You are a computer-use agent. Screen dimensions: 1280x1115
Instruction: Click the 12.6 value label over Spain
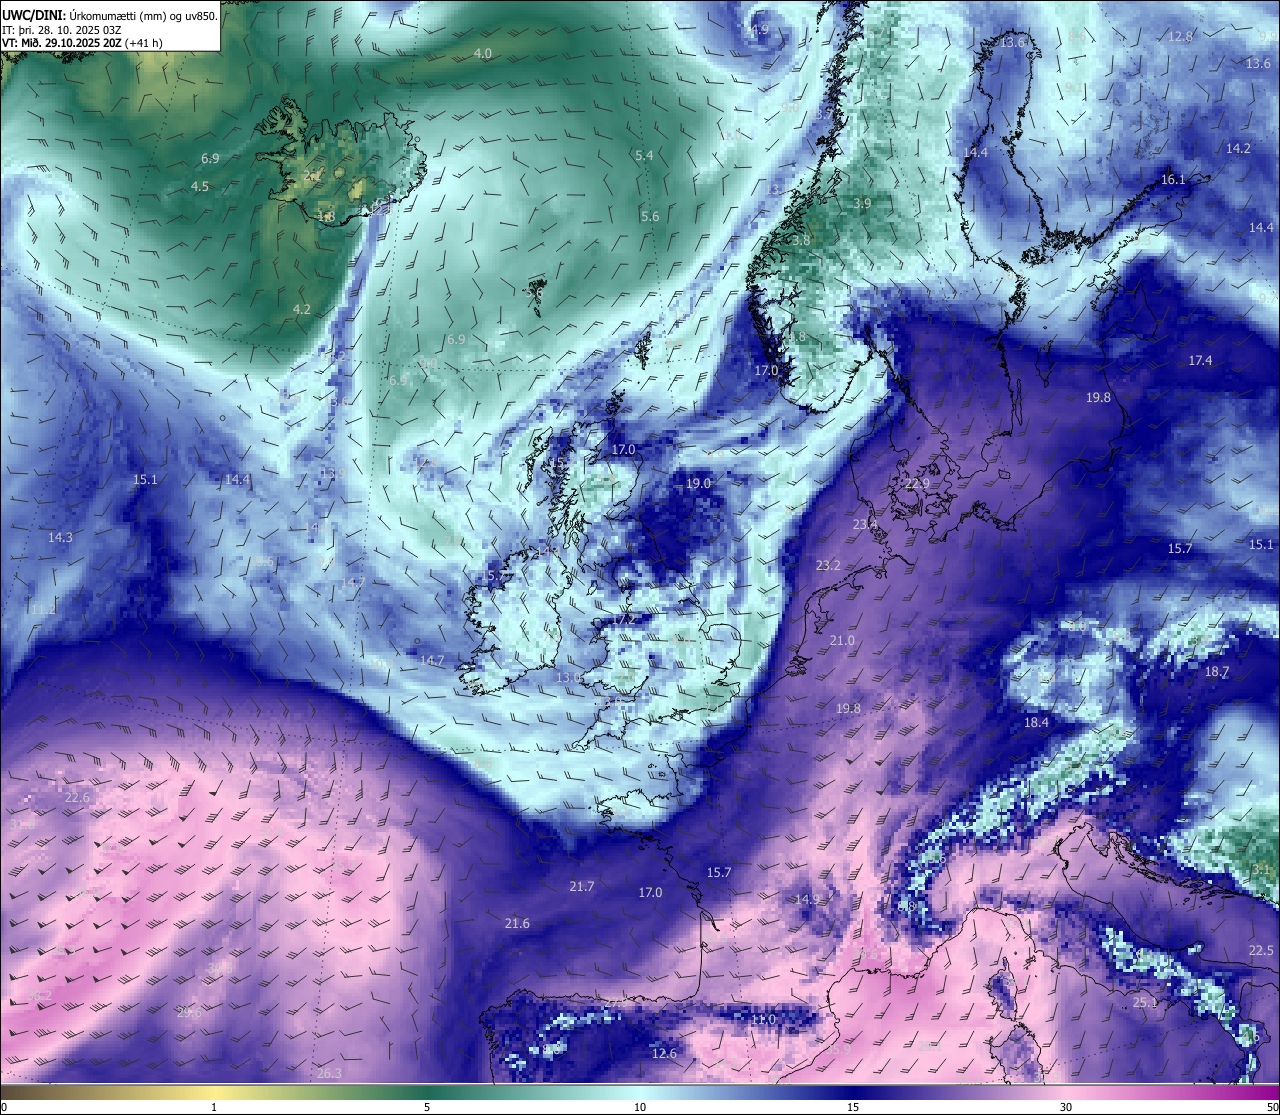pyautogui.click(x=664, y=1054)
